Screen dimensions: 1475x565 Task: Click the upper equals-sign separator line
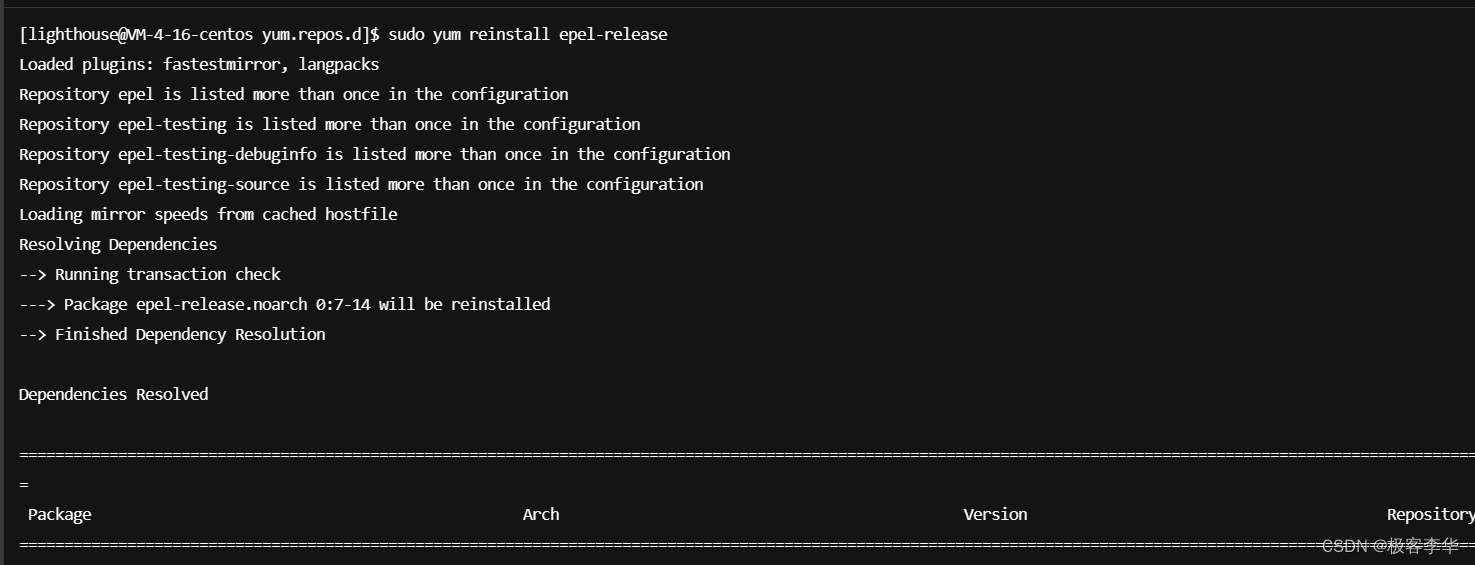click(x=700, y=454)
